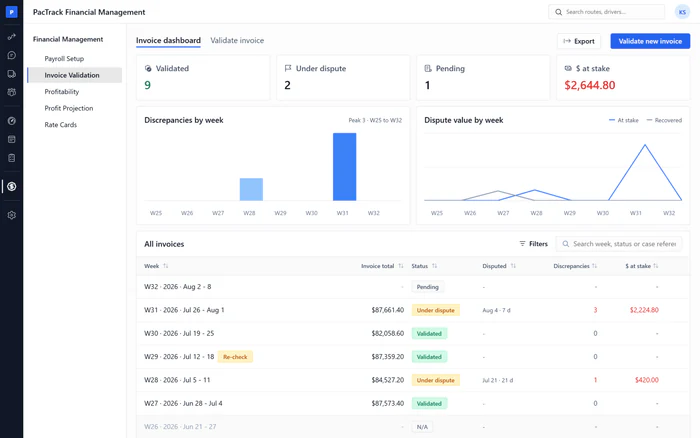Click the Export button
This screenshot has height=438, width=700.
(579, 41)
